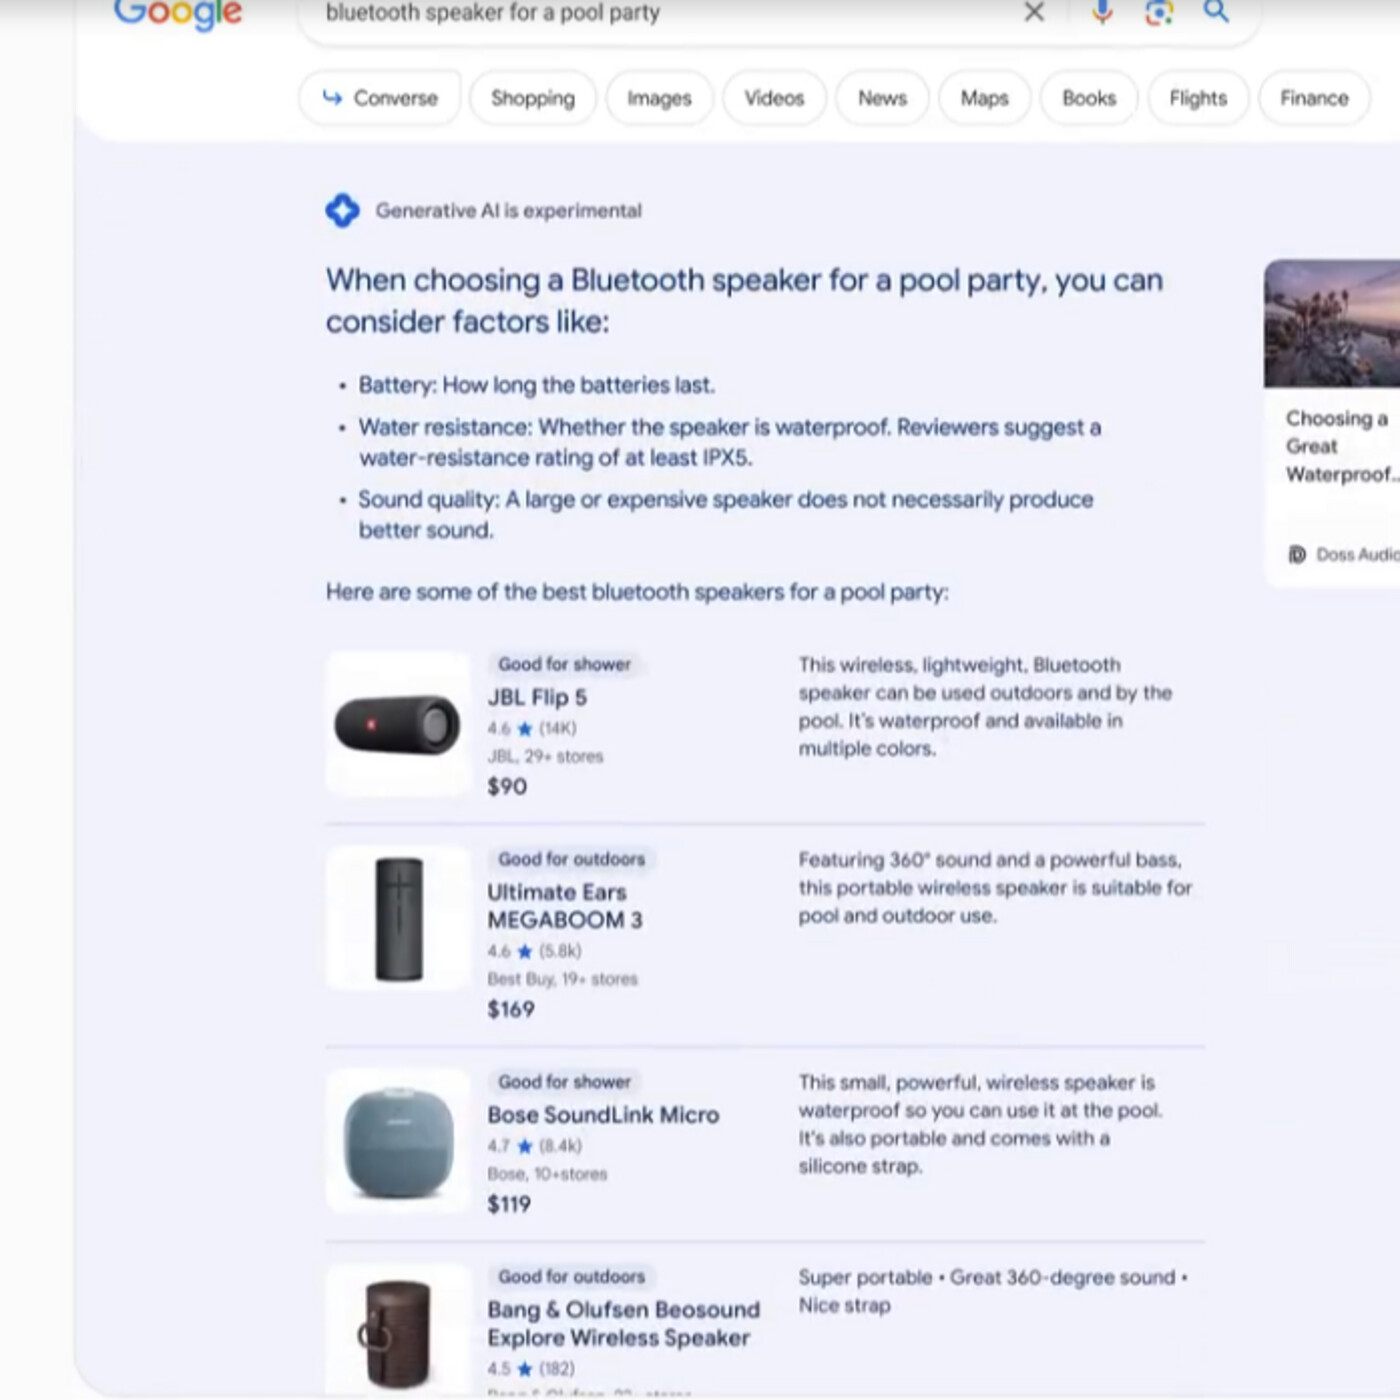Viewport: 1400px width, 1400px height.
Task: Go to the Maps tab
Action: [x=984, y=98]
